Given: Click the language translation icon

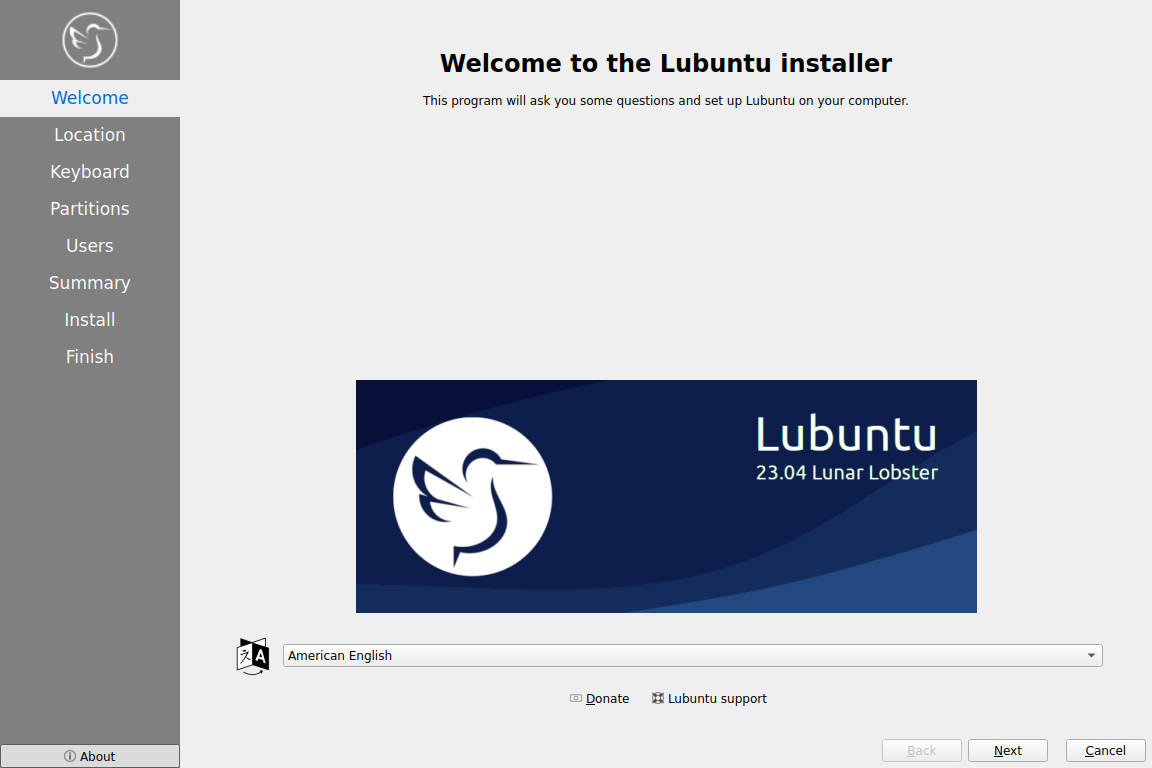Looking at the screenshot, I should pyautogui.click(x=253, y=656).
